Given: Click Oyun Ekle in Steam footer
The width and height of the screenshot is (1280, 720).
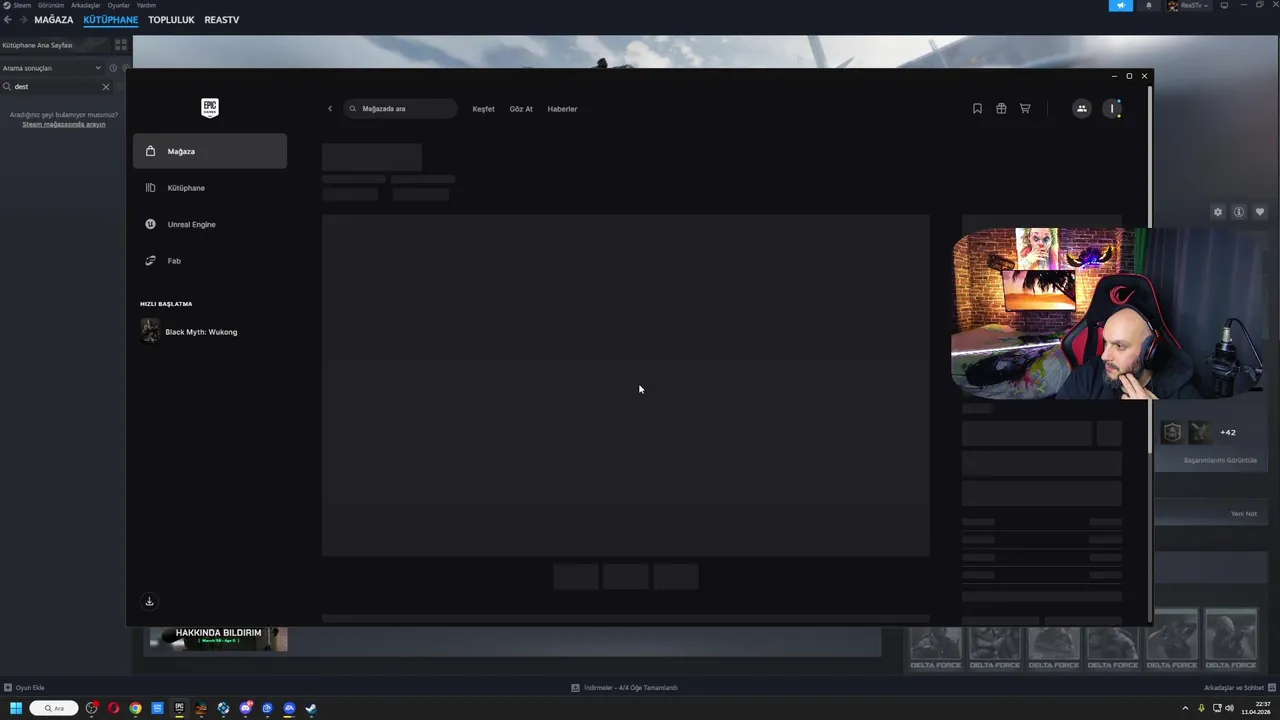Looking at the screenshot, I should 24,687.
